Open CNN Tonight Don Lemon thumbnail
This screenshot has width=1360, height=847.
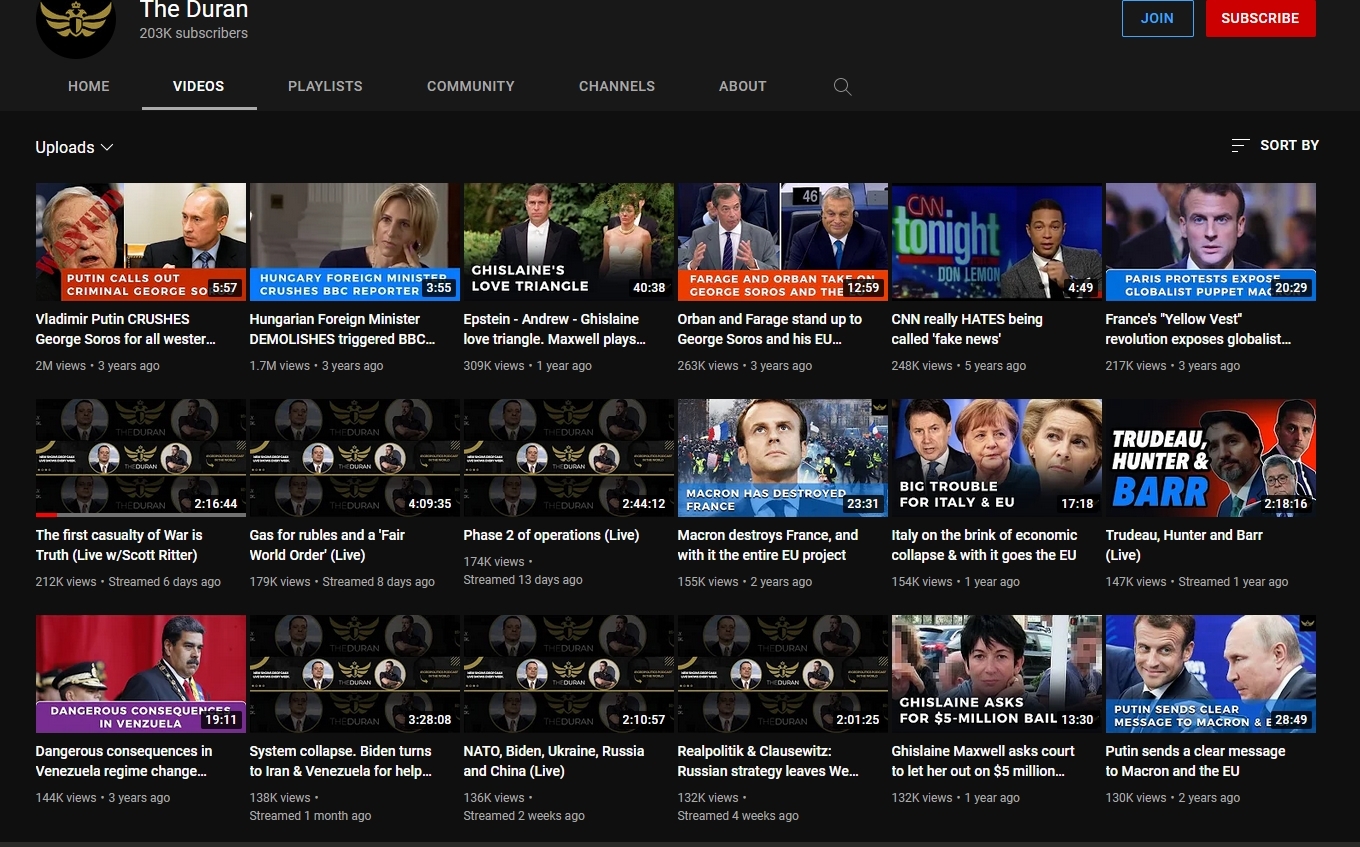(997, 242)
